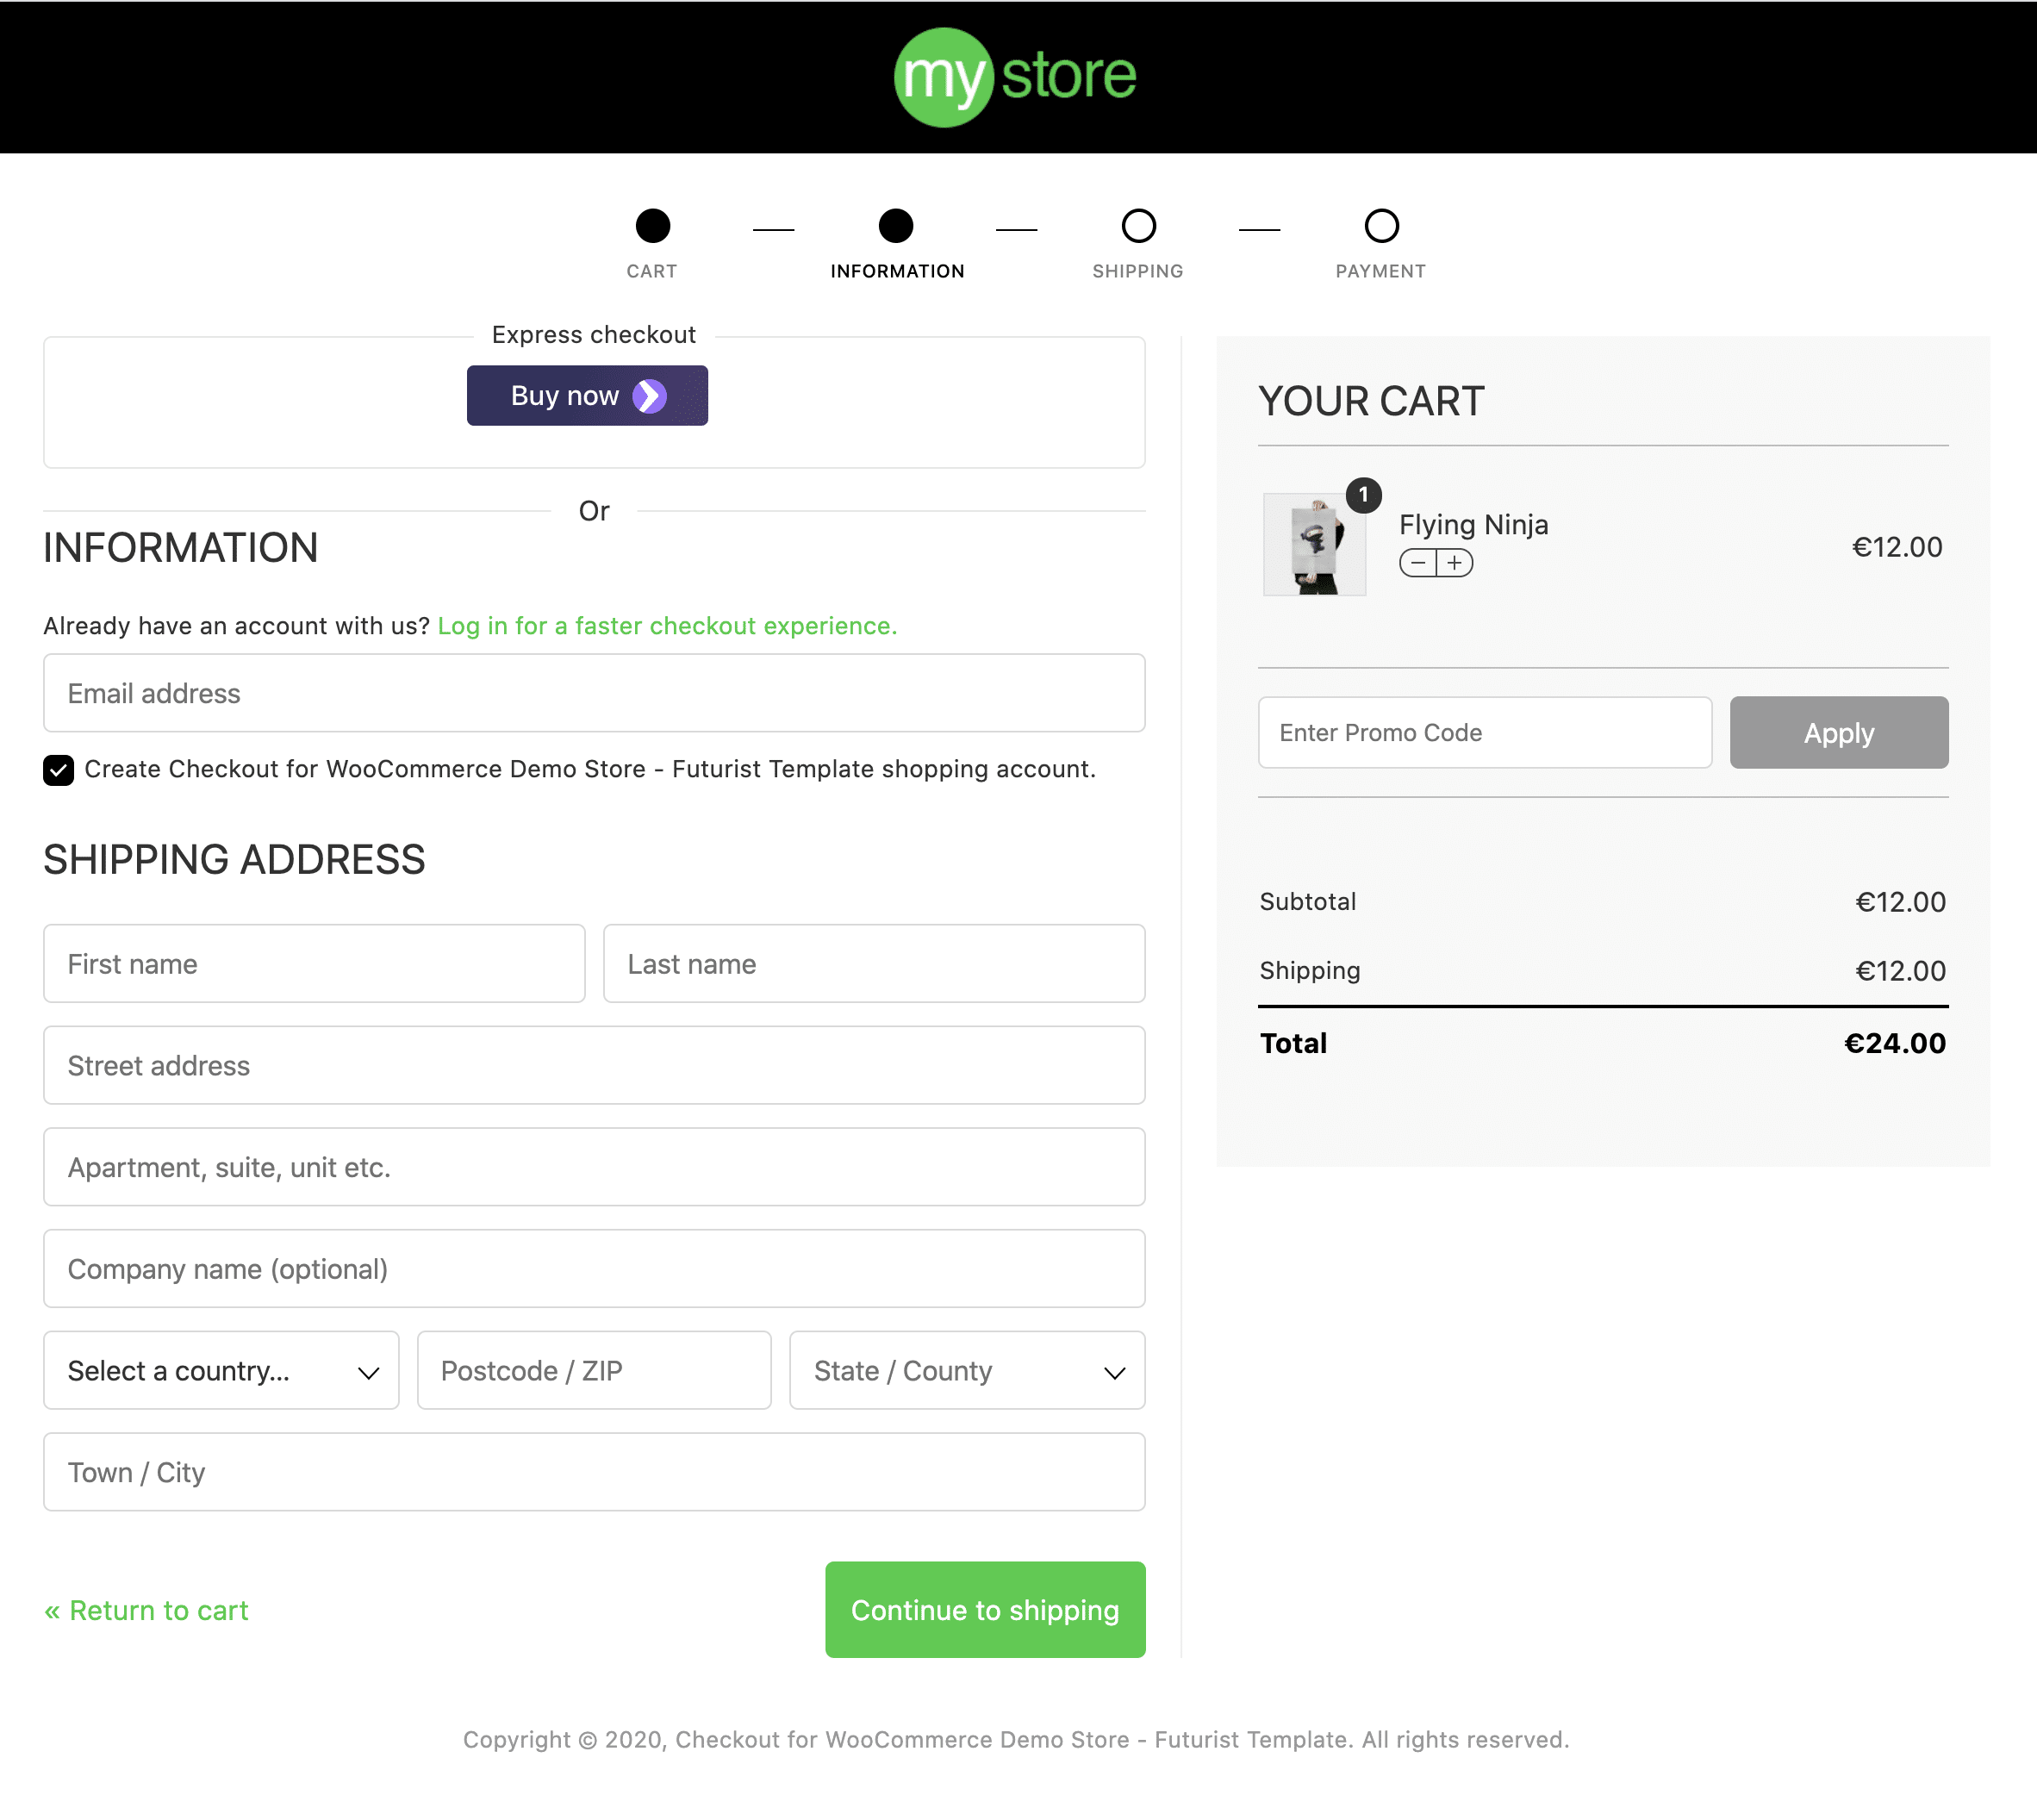Click into Enter Promo Code field
Screen dimensions: 2037x1820
click(x=1484, y=733)
